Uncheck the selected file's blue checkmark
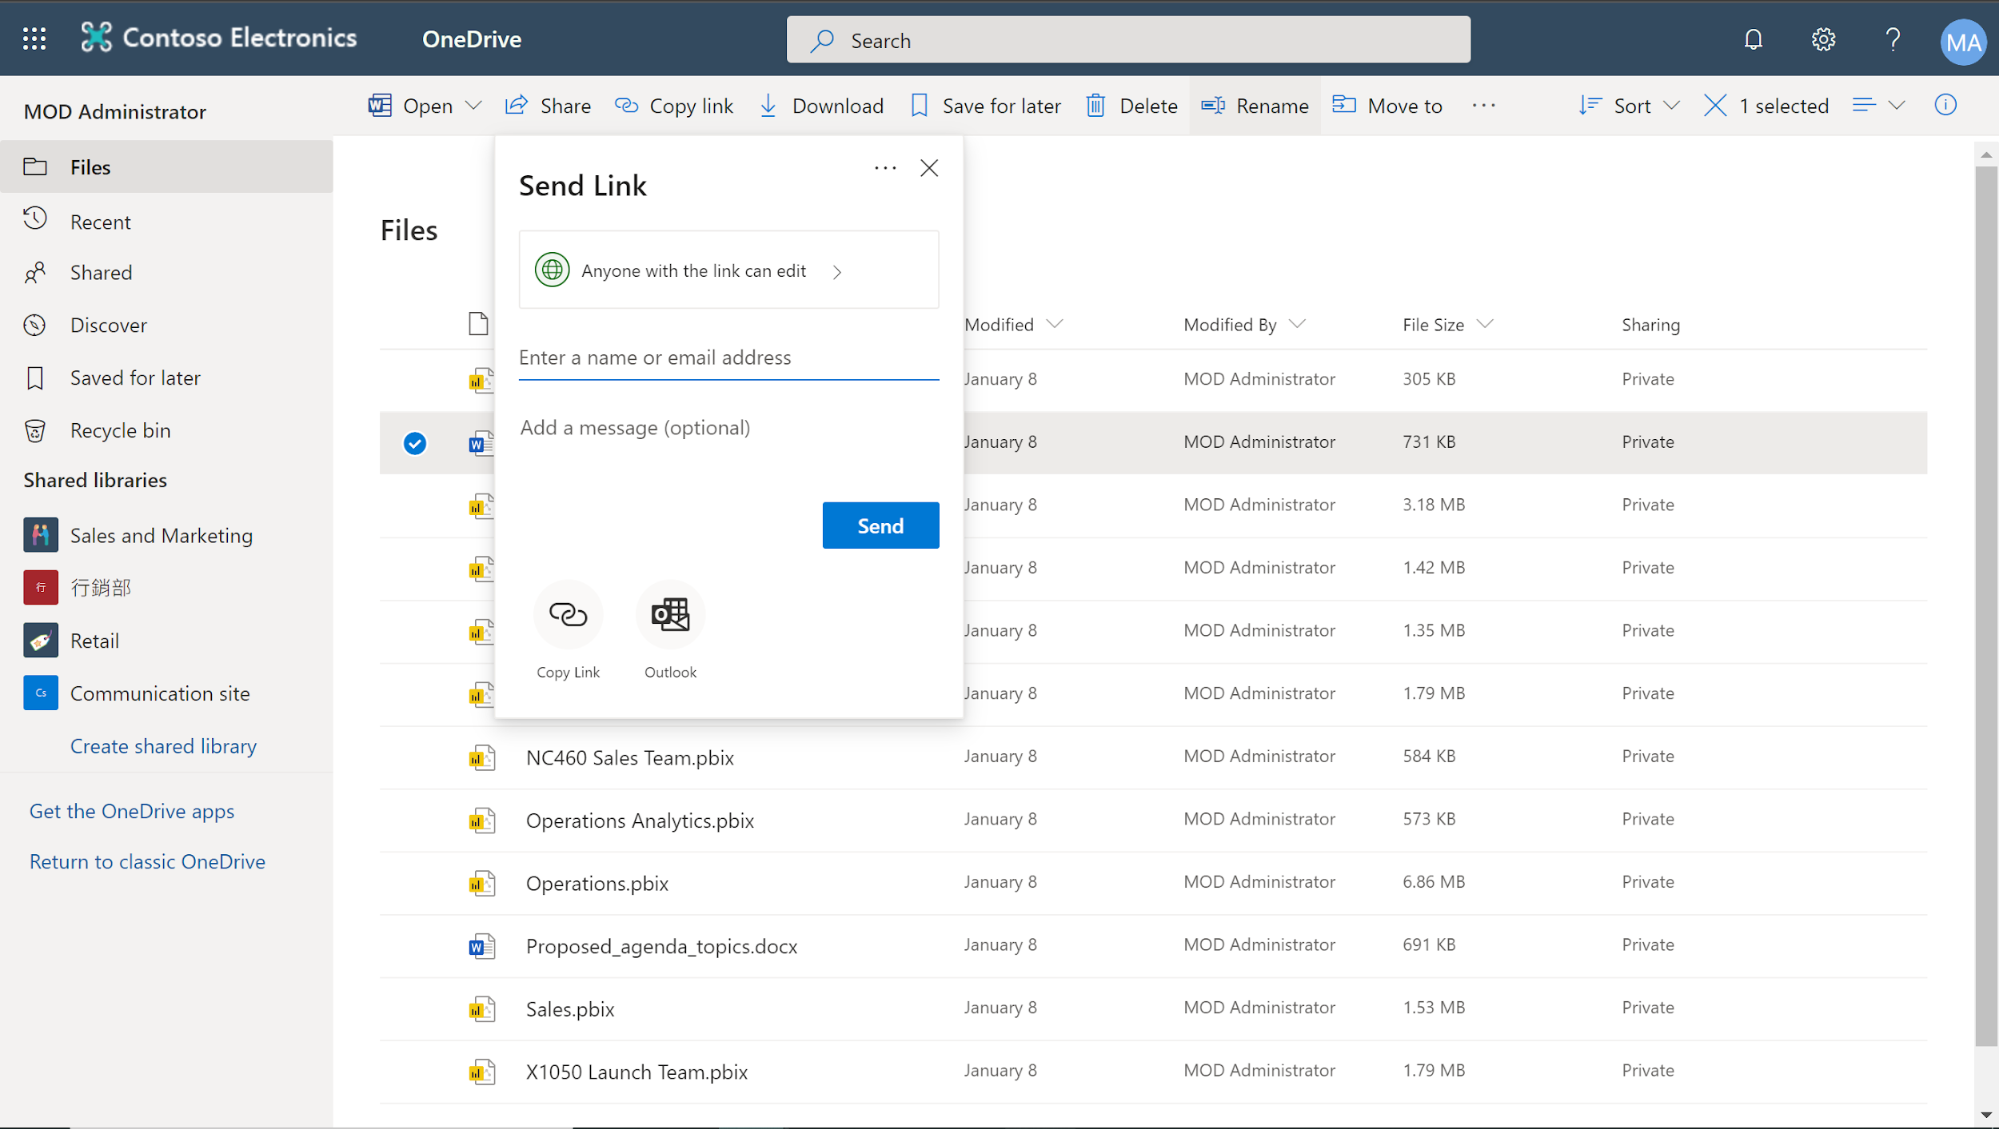The height and width of the screenshot is (1129, 1999). [x=415, y=443]
